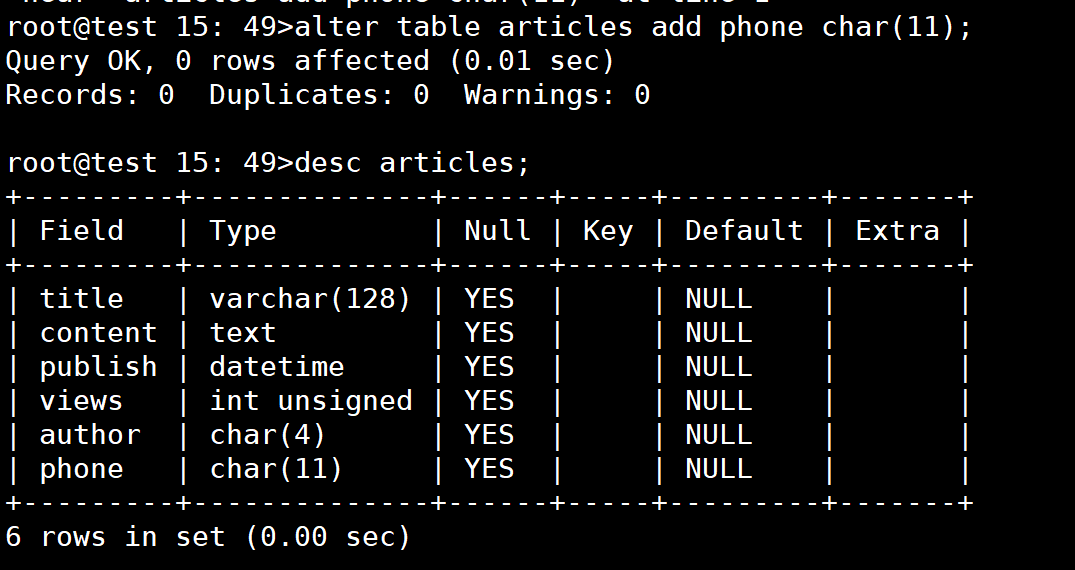Click the 'Null' column header
The width and height of the screenshot is (1075, 570).
(x=497, y=230)
